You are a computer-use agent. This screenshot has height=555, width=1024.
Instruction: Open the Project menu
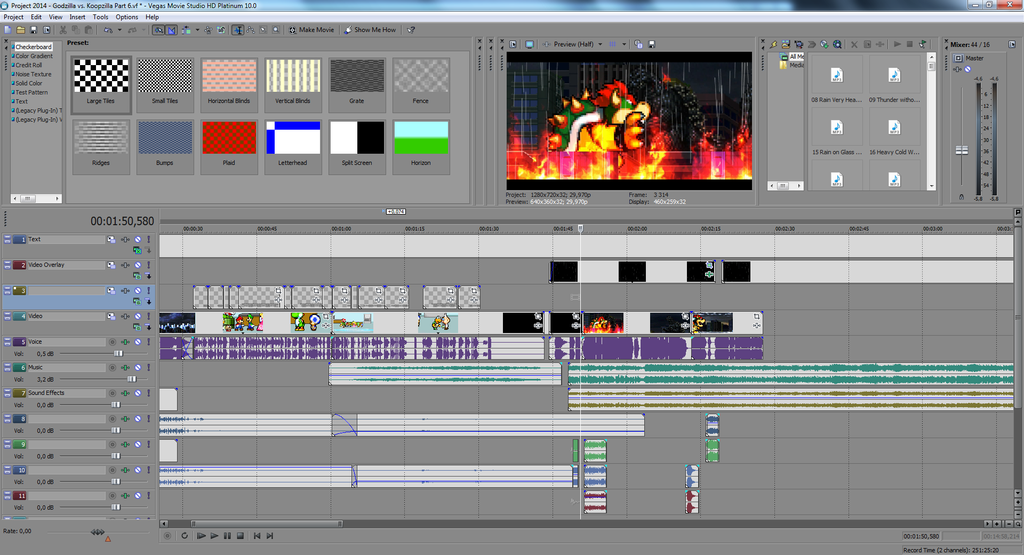coord(14,17)
